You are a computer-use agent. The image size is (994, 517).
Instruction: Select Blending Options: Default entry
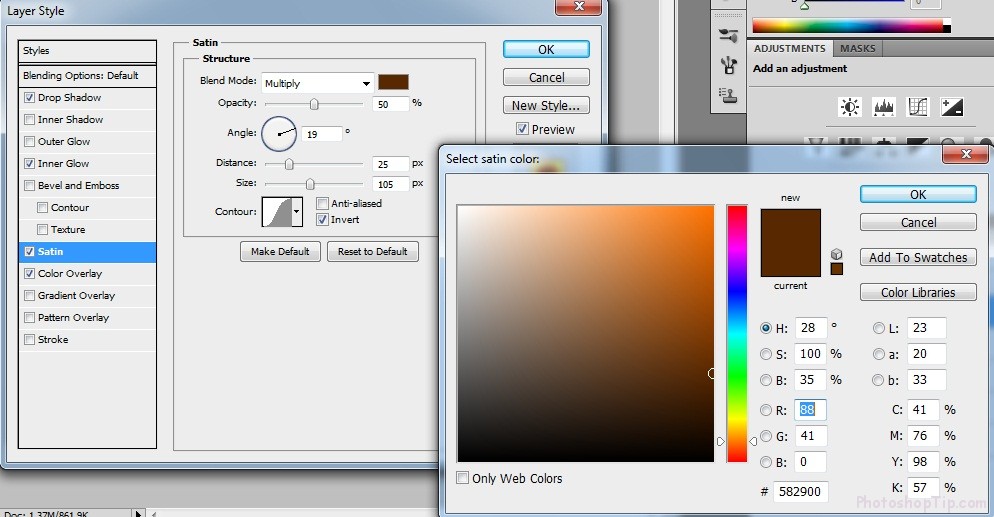coord(87,75)
